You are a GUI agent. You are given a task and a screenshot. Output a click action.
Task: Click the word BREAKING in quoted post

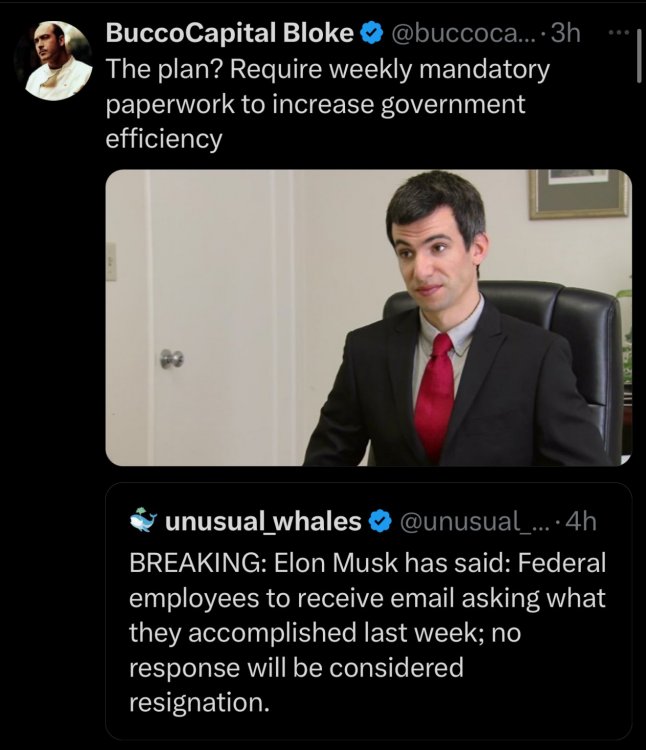(192, 562)
